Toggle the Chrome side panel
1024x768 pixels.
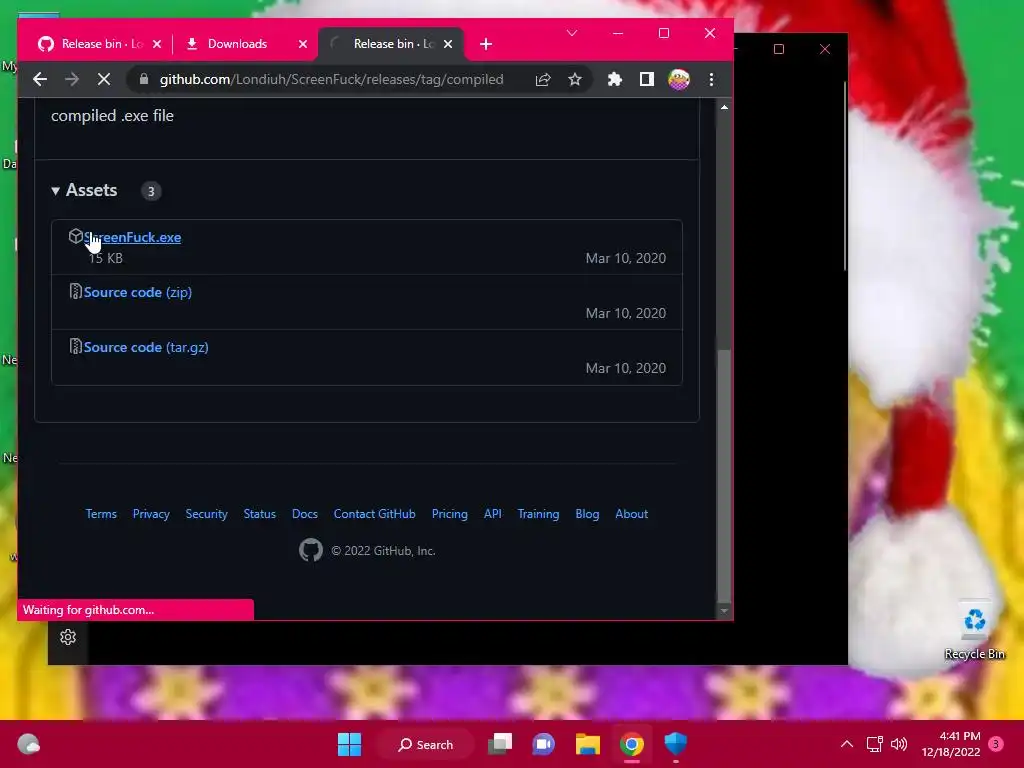pos(647,79)
